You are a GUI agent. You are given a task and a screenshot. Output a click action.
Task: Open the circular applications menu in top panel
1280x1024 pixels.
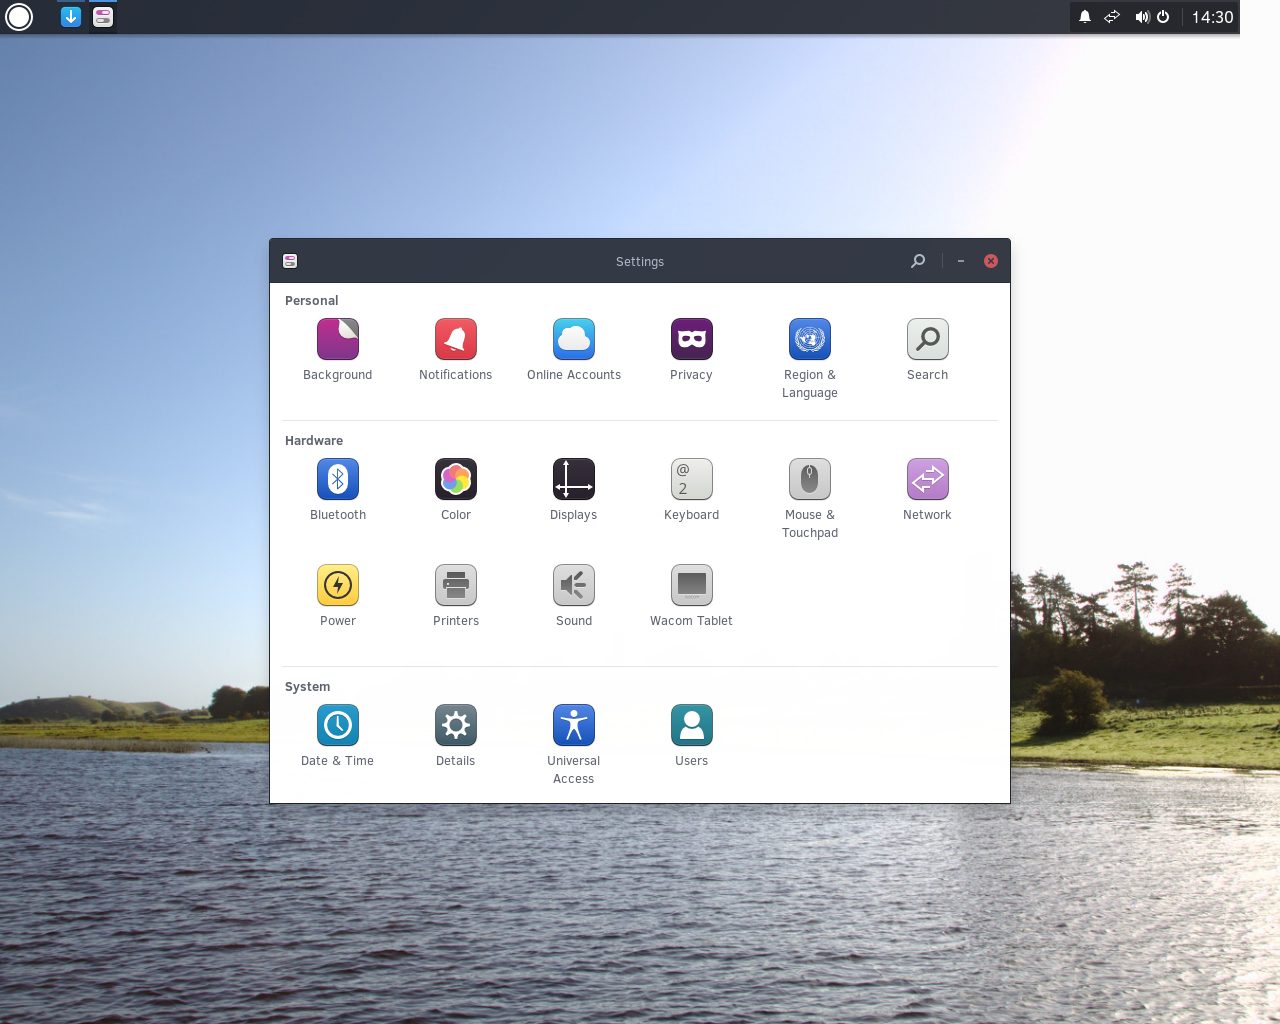[x=19, y=17]
